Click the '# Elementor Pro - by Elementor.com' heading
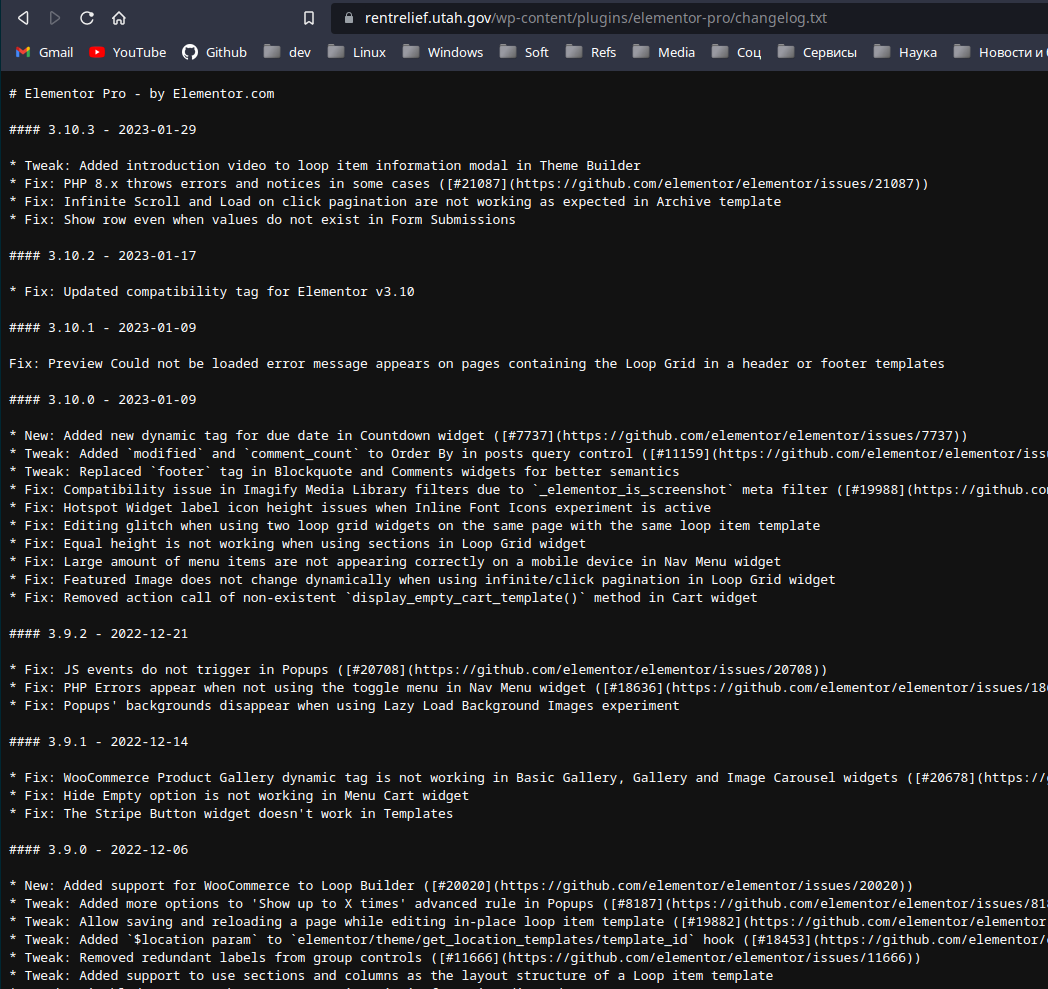1048x989 pixels. [142, 94]
